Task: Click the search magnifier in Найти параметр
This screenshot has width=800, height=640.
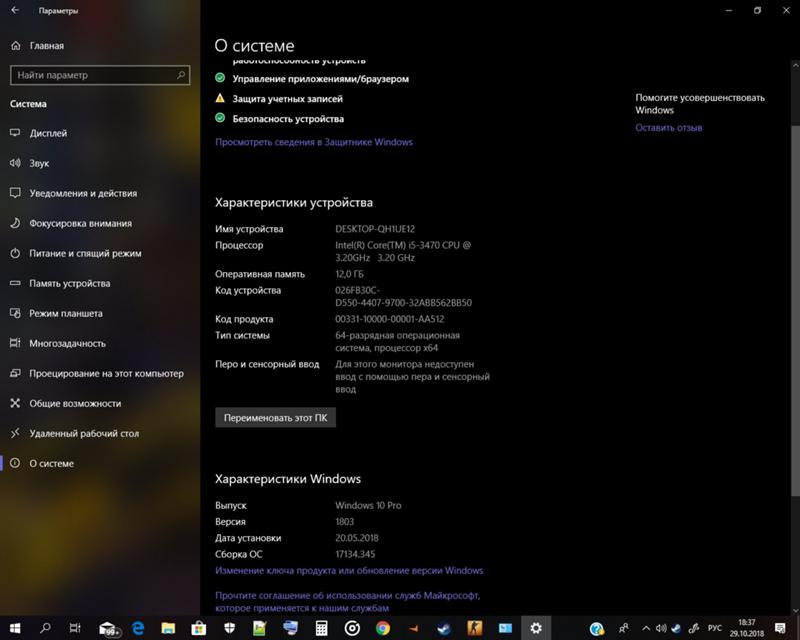Action: point(181,75)
